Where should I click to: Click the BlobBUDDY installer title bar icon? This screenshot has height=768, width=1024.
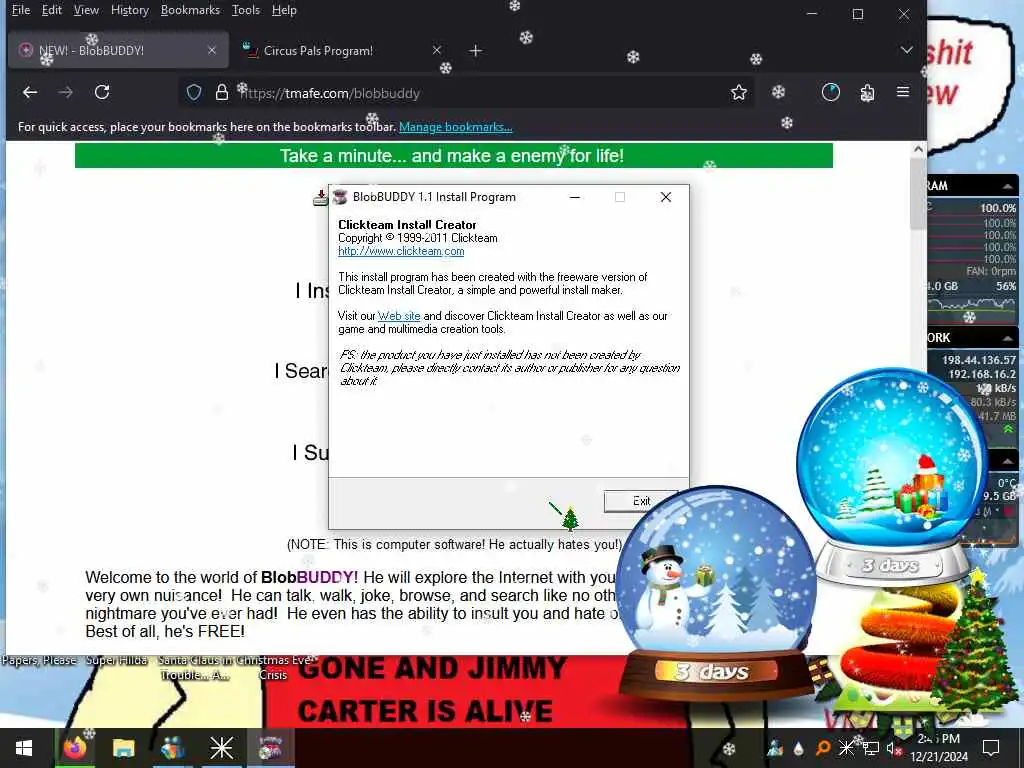pos(339,197)
